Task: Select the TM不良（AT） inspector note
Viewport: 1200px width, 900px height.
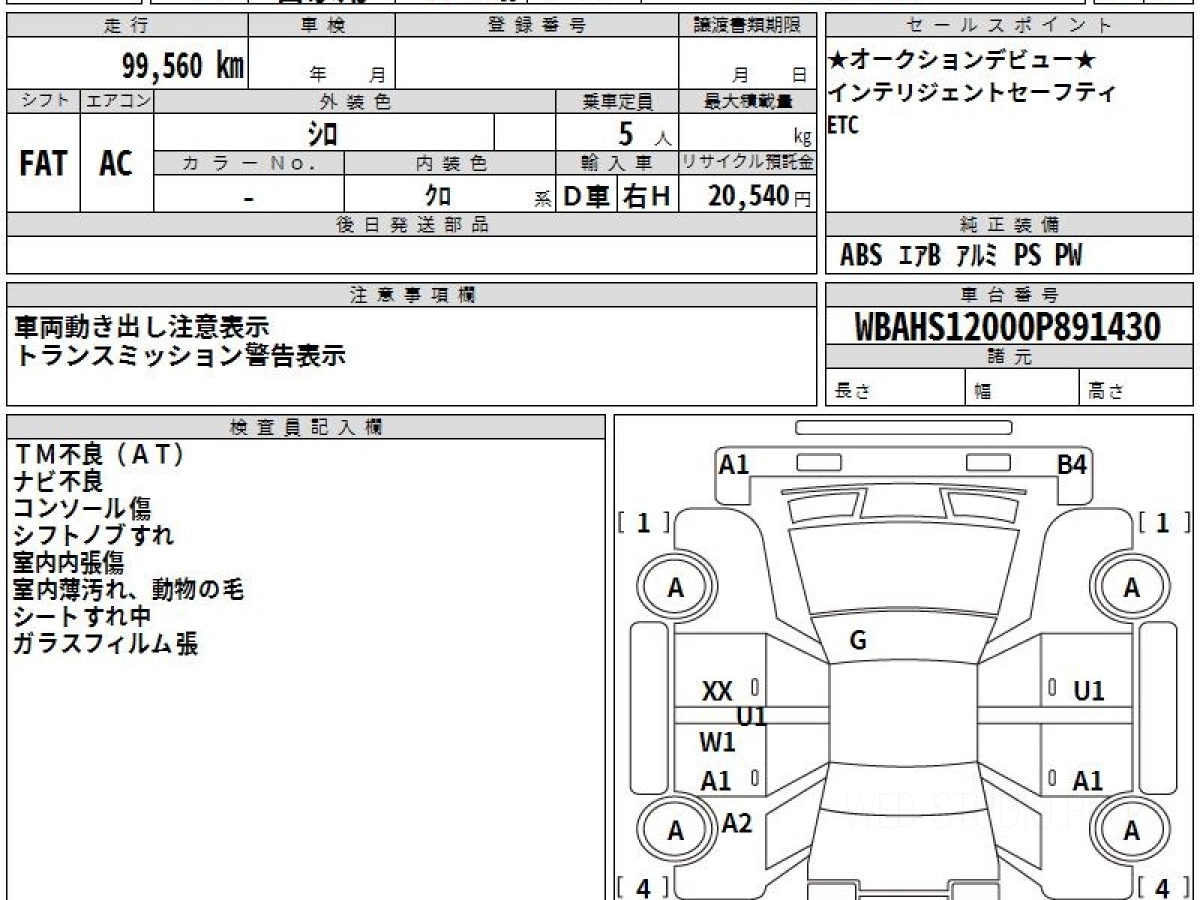Action: click(99, 454)
